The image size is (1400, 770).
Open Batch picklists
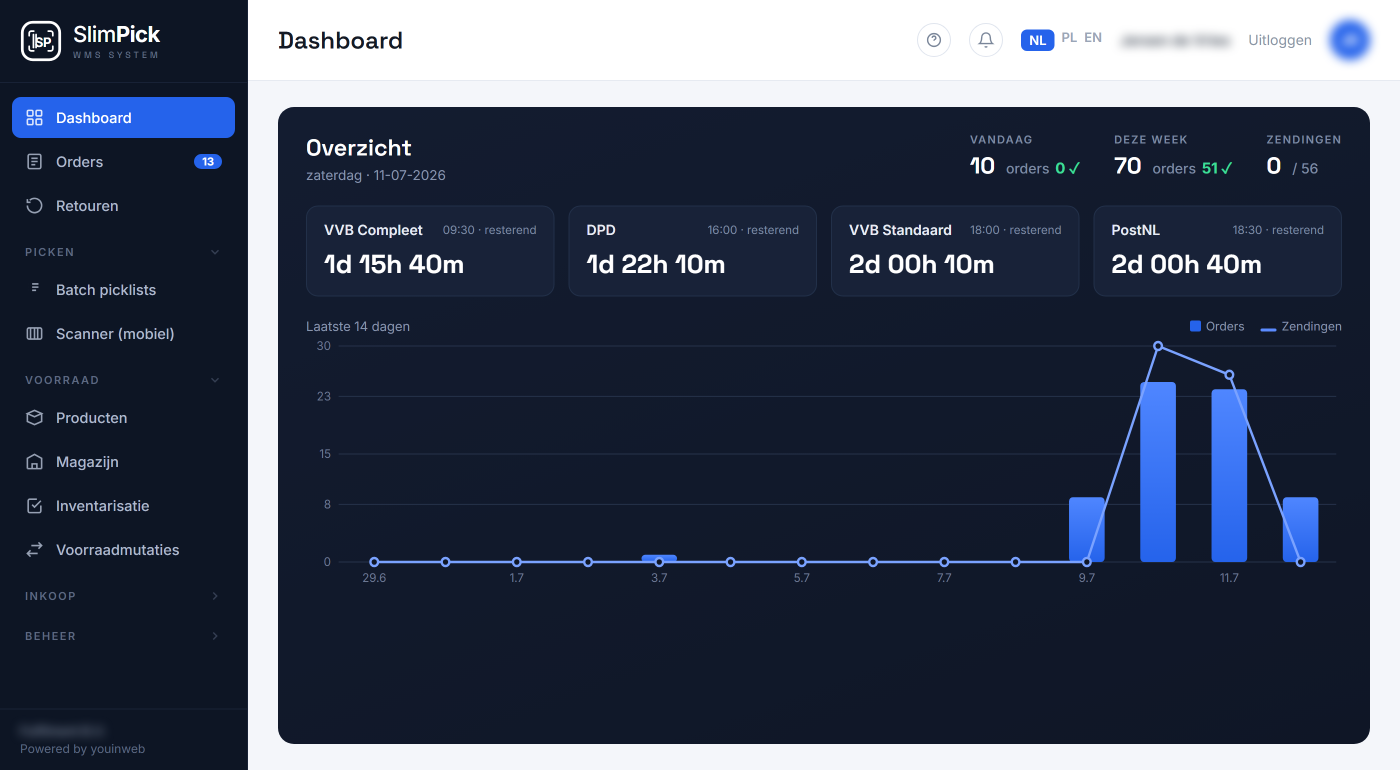[123, 290]
